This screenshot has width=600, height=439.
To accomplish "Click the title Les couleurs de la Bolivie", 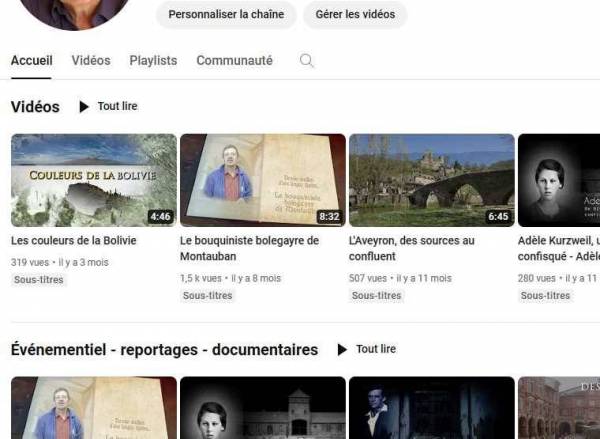I will (x=73, y=241).
